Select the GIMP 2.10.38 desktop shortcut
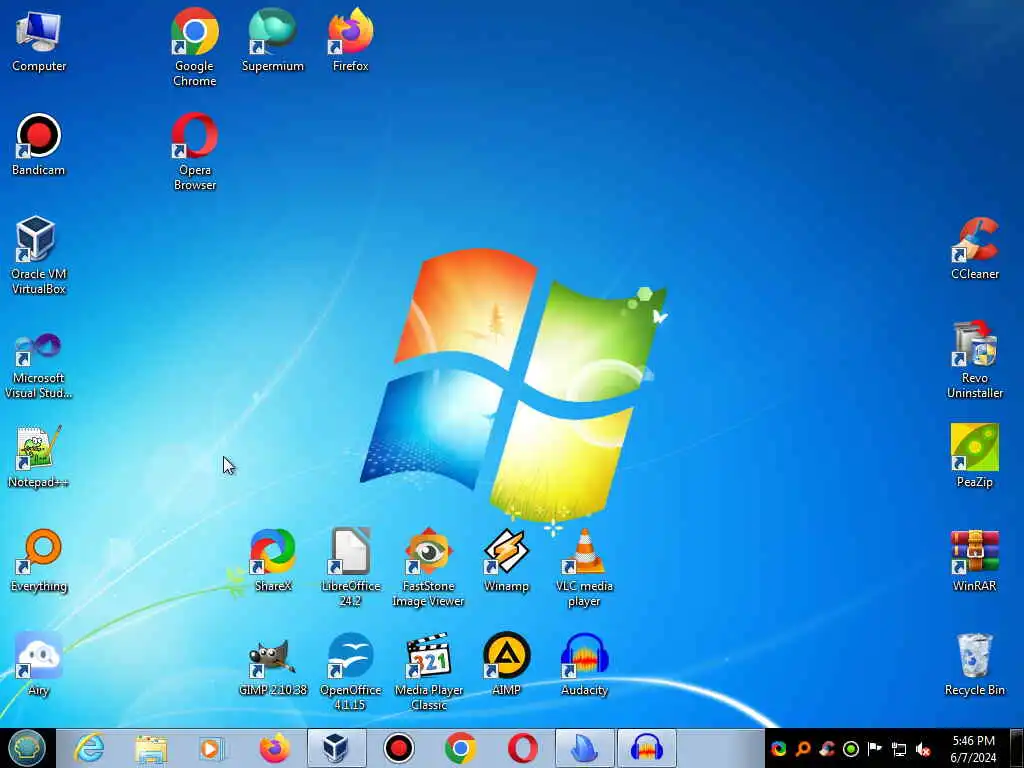This screenshot has width=1024, height=768. [x=272, y=665]
